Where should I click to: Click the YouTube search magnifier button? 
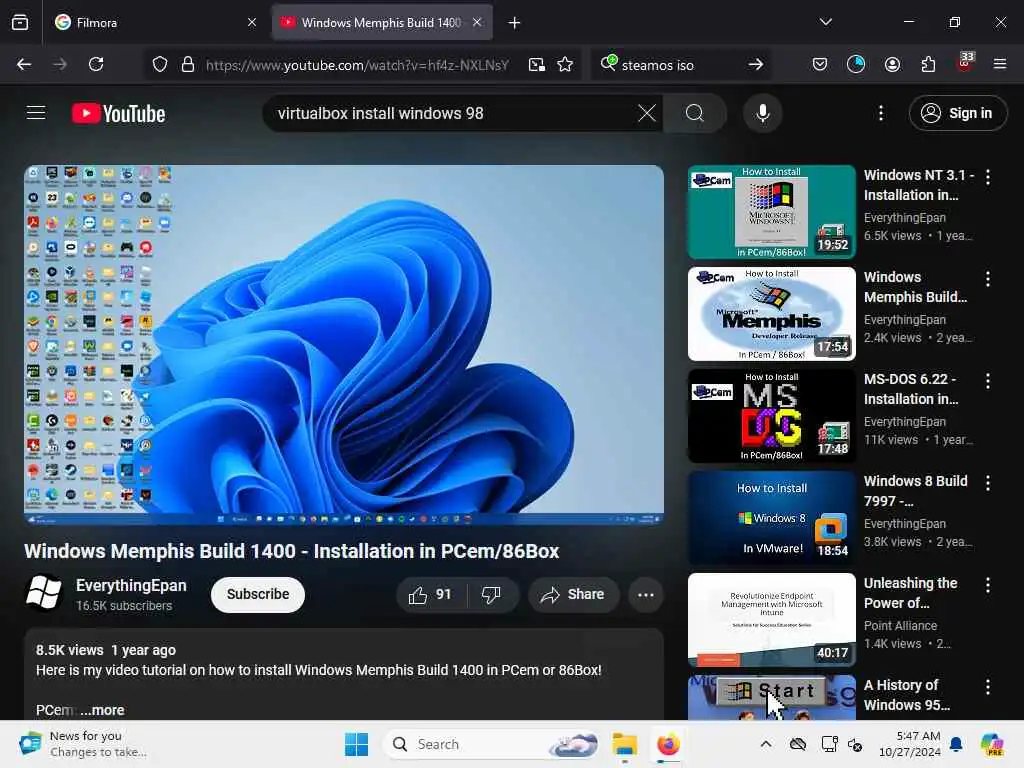[695, 113]
